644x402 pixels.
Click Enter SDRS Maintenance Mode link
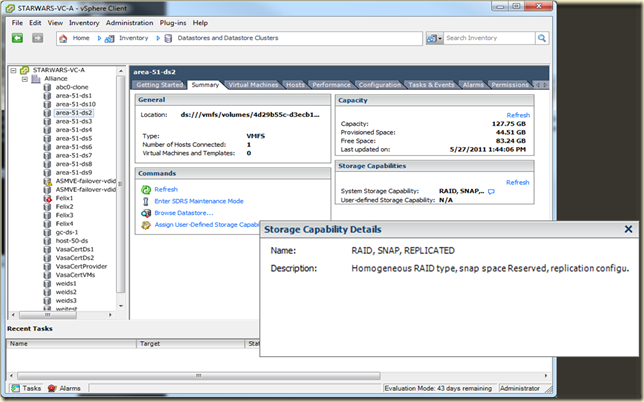pos(199,201)
